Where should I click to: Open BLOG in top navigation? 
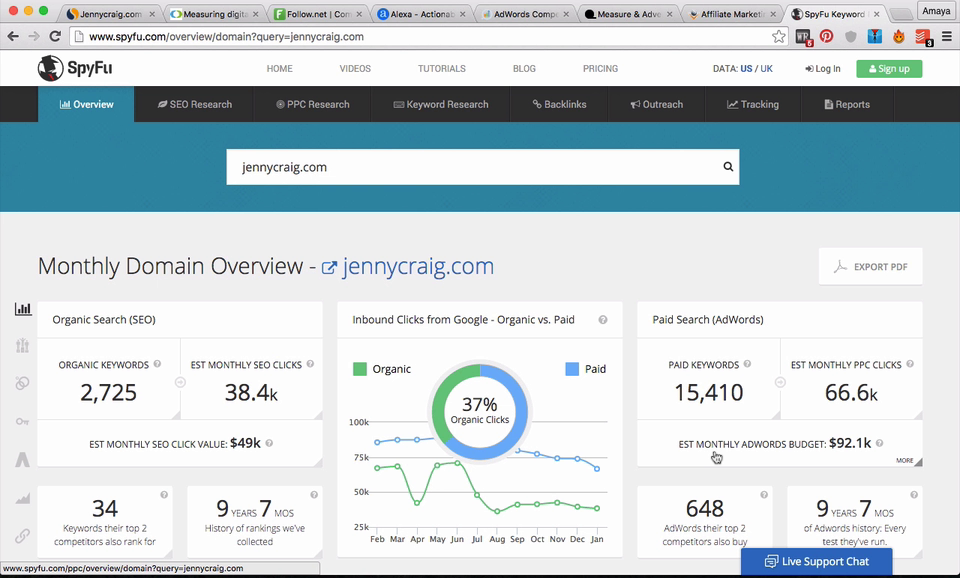pyautogui.click(x=524, y=69)
